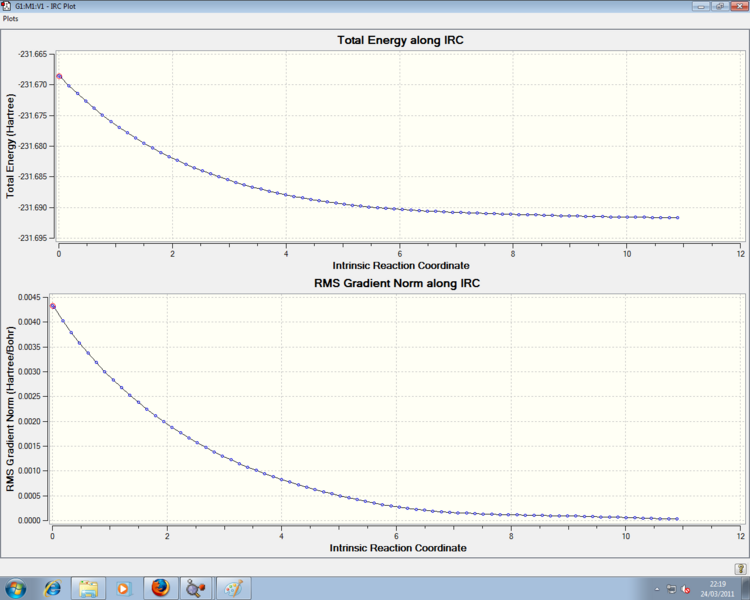Screen dimensions: 750x600
Task: Click the IRC Plot window title icon
Action: pyautogui.click(x=6, y=6)
